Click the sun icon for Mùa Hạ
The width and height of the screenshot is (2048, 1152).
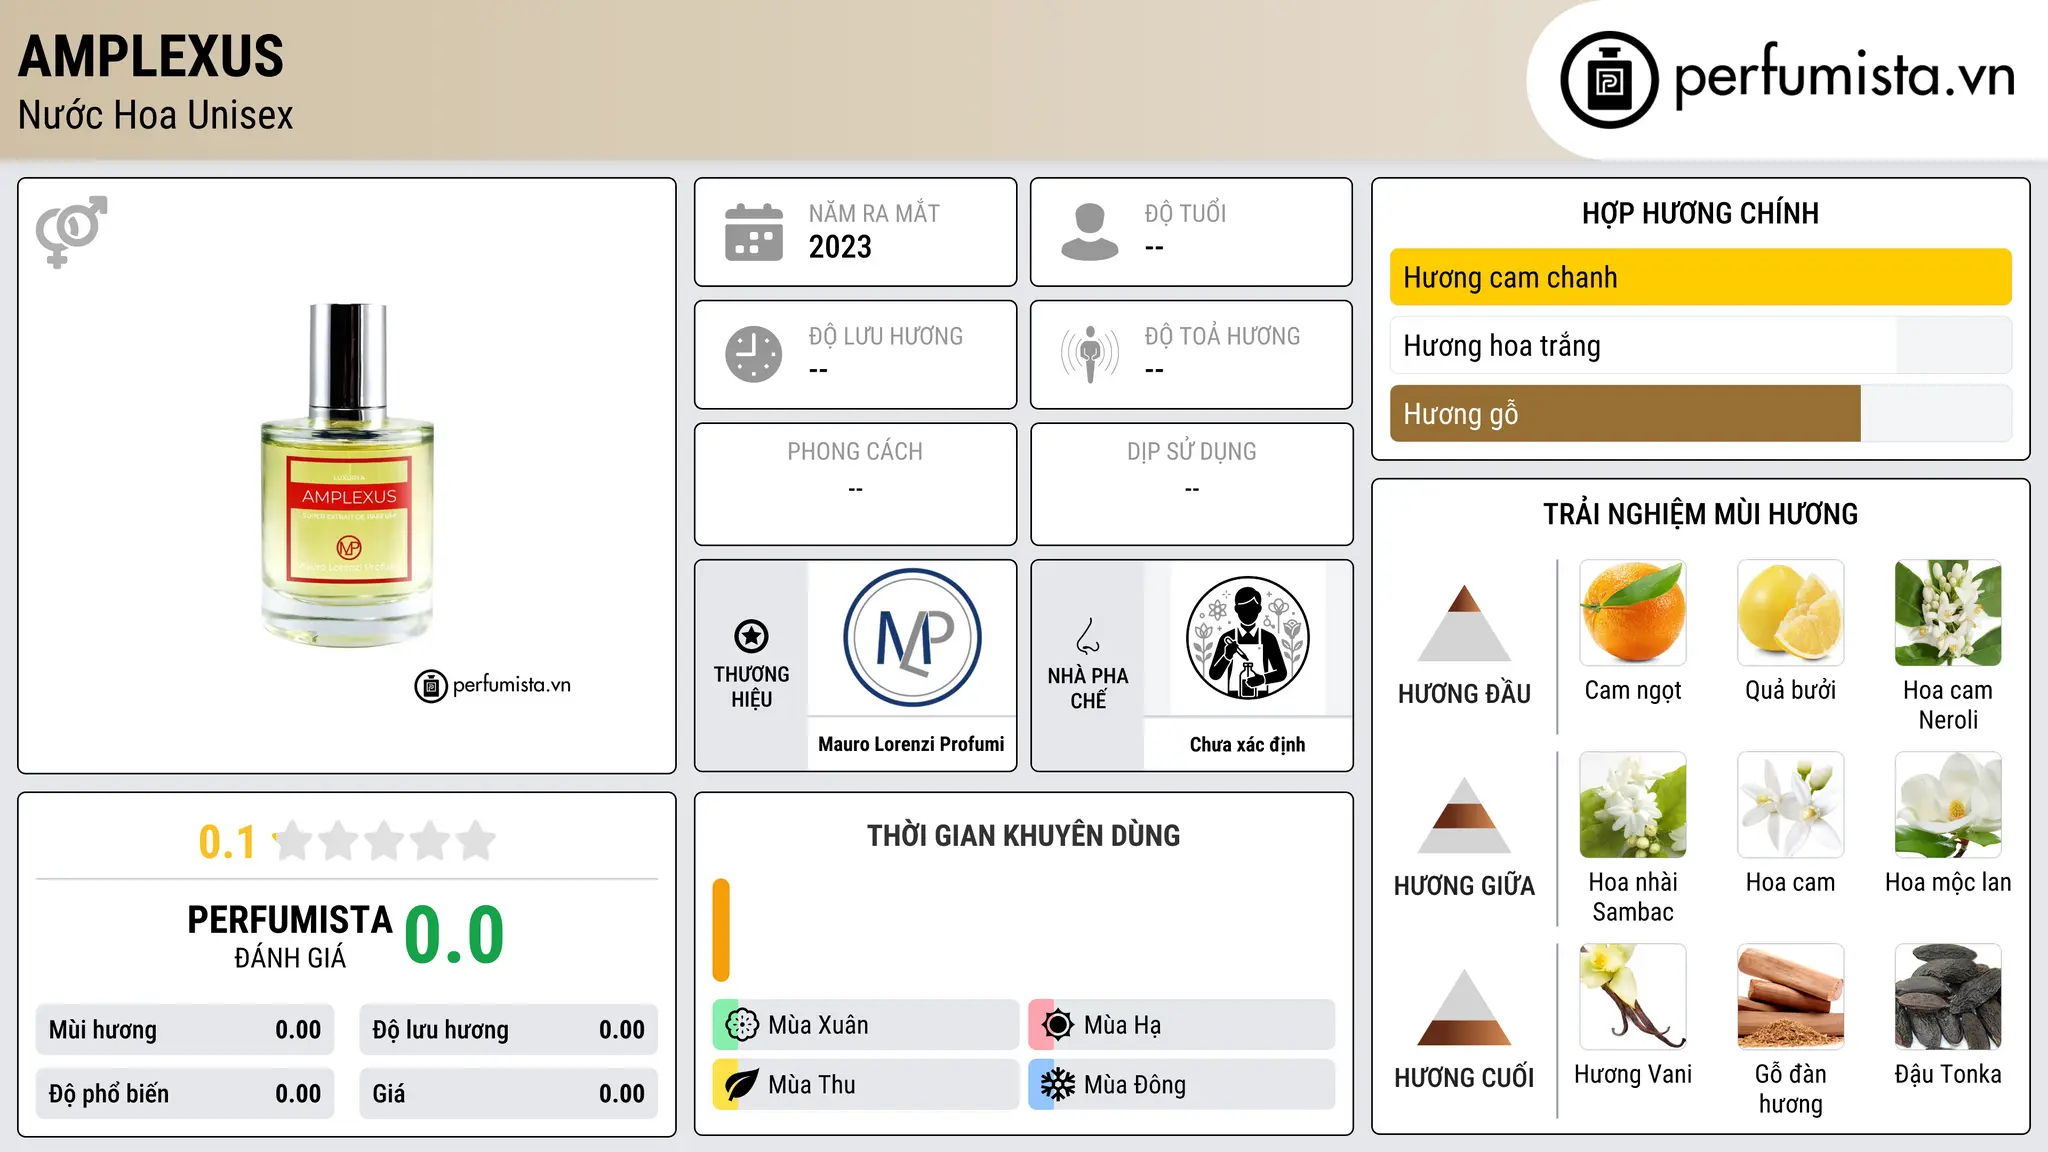point(1058,1025)
